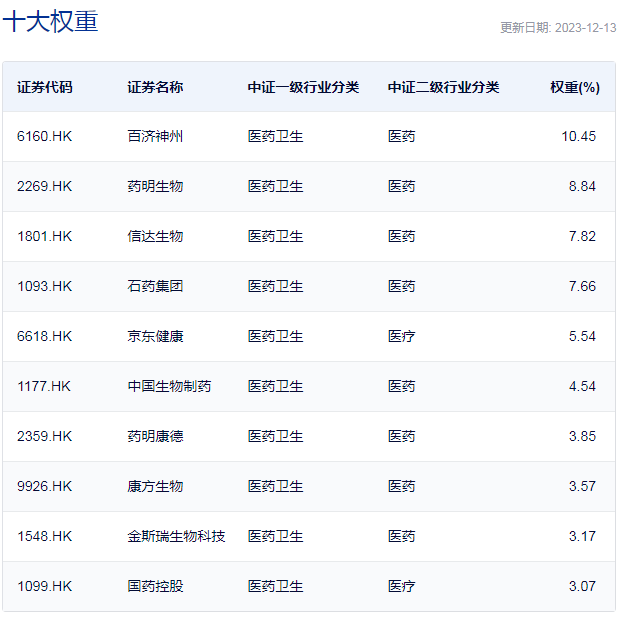
Task: Click the 中证一级行业分类 column header
Action: 303,87
